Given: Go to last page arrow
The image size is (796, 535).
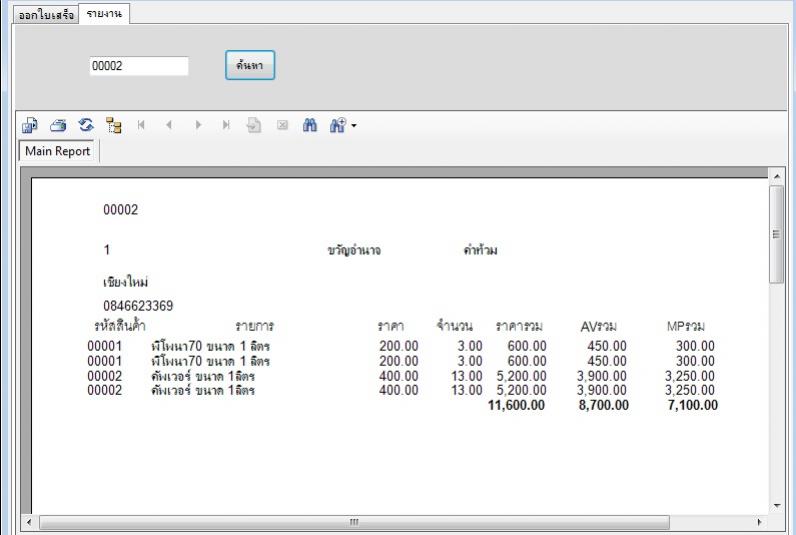Looking at the screenshot, I should [x=226, y=125].
